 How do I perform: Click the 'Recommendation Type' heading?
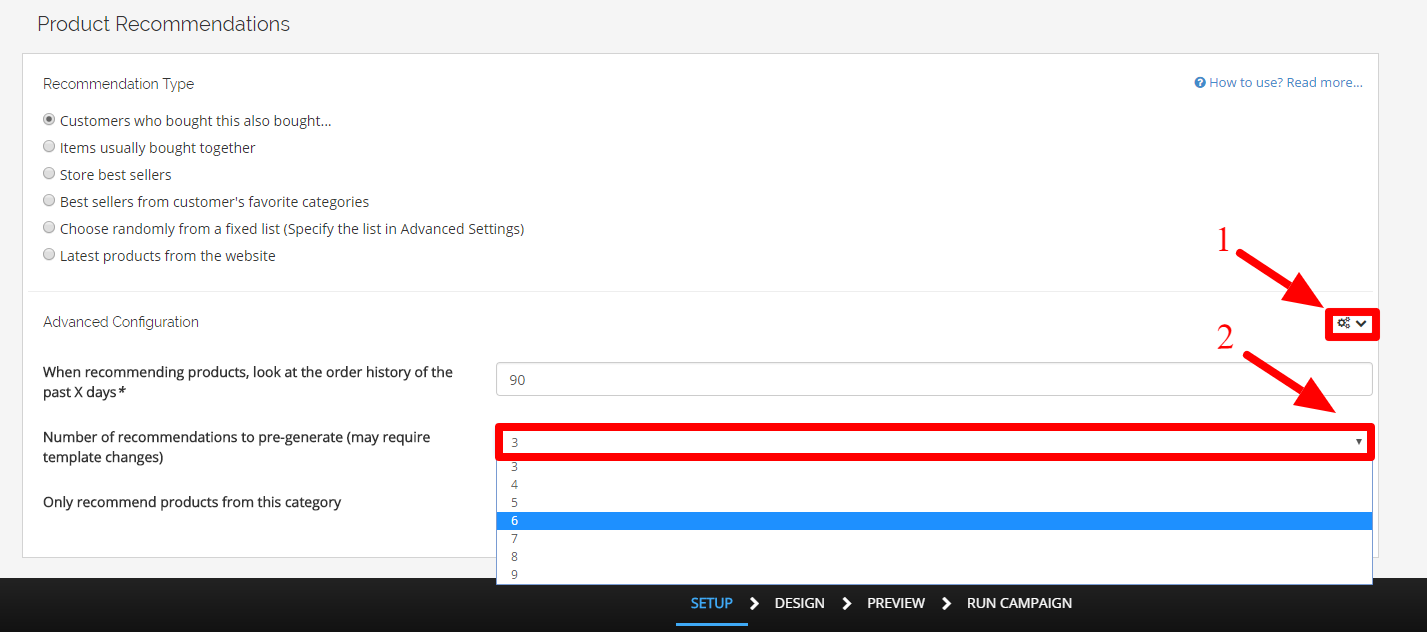118,84
